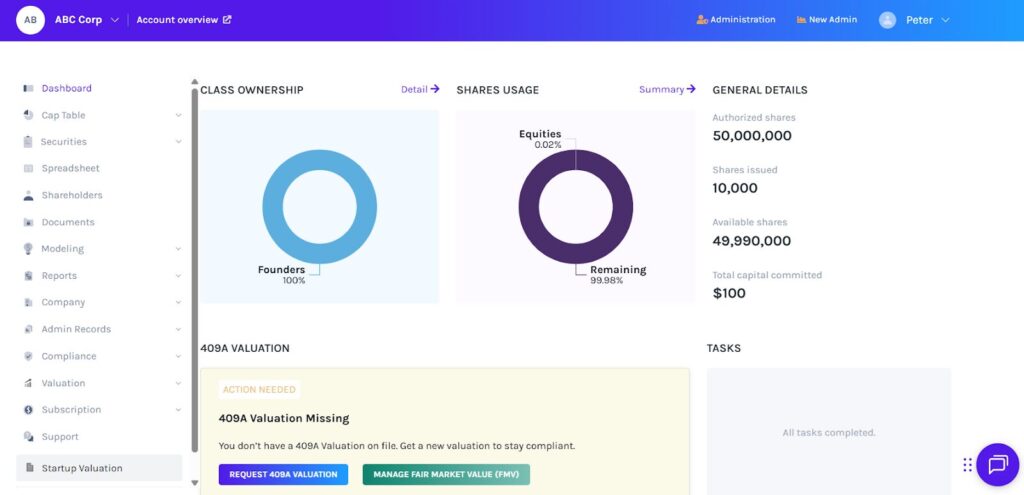
Task: Click the Compliance shield icon
Action: (x=29, y=356)
